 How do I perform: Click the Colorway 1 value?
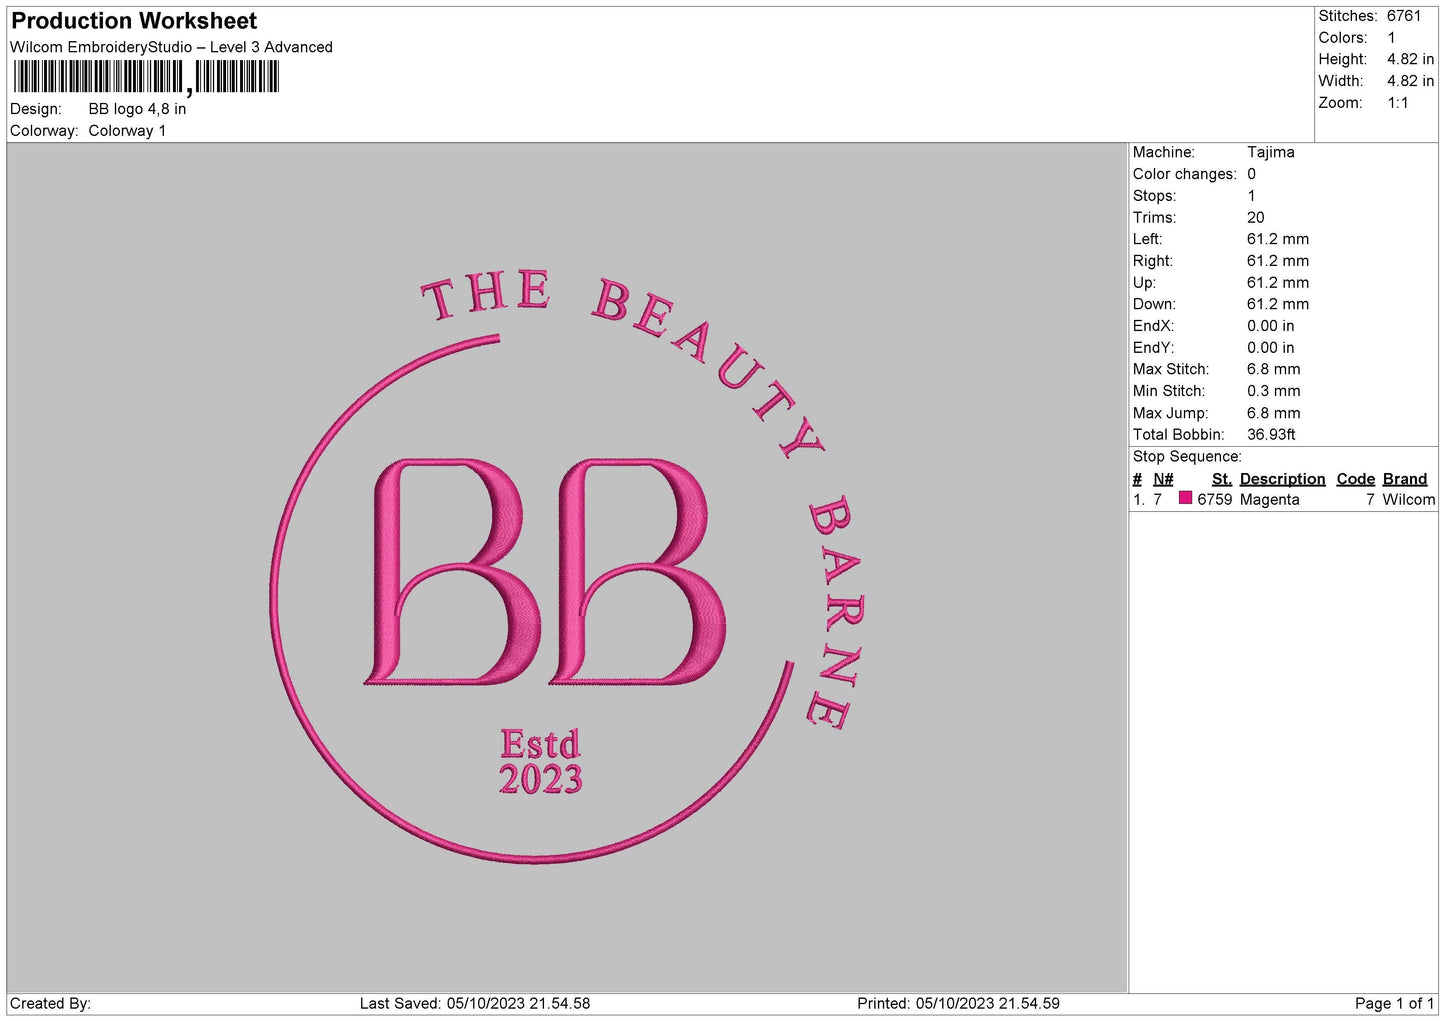click(127, 131)
